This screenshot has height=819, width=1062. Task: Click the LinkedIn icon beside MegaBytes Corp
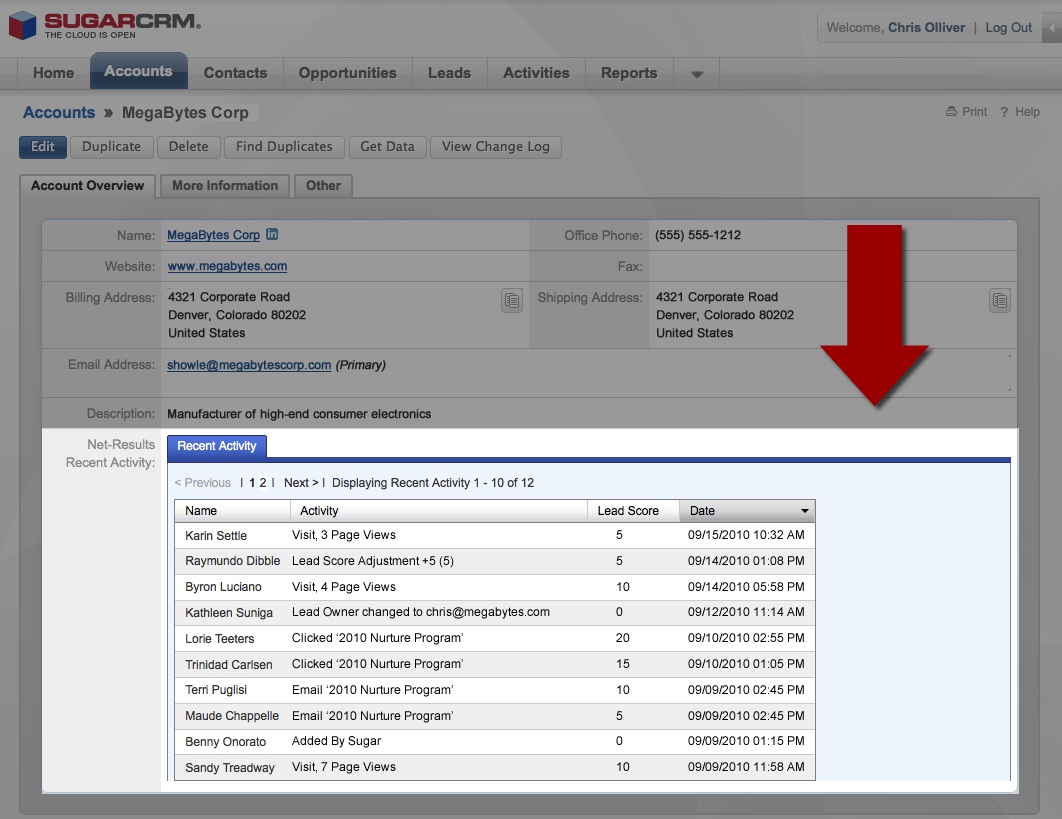pos(272,235)
